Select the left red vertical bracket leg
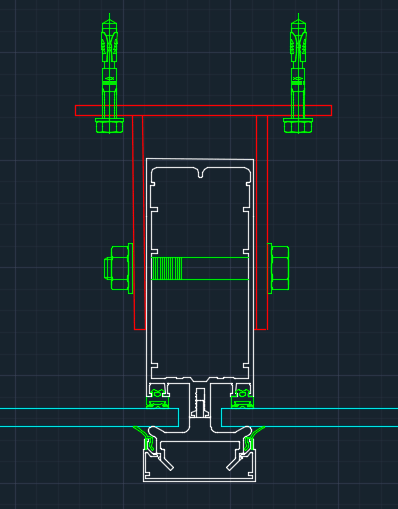This screenshot has width=398, height=509. click(139, 223)
